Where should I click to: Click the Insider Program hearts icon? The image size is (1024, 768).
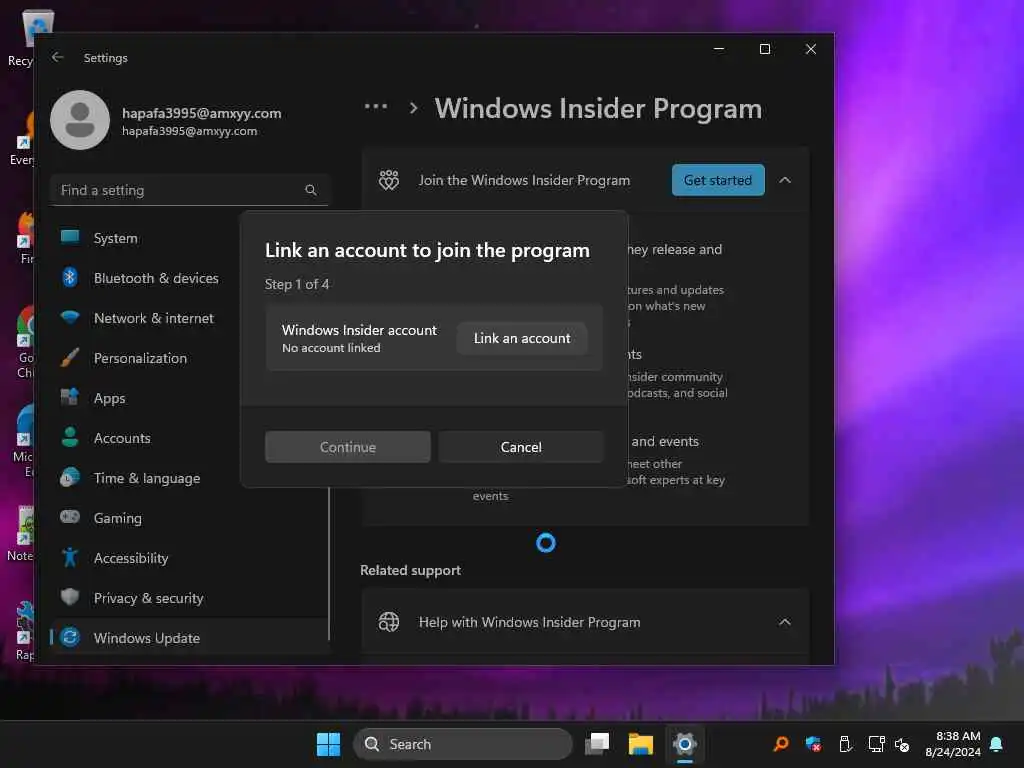point(389,180)
